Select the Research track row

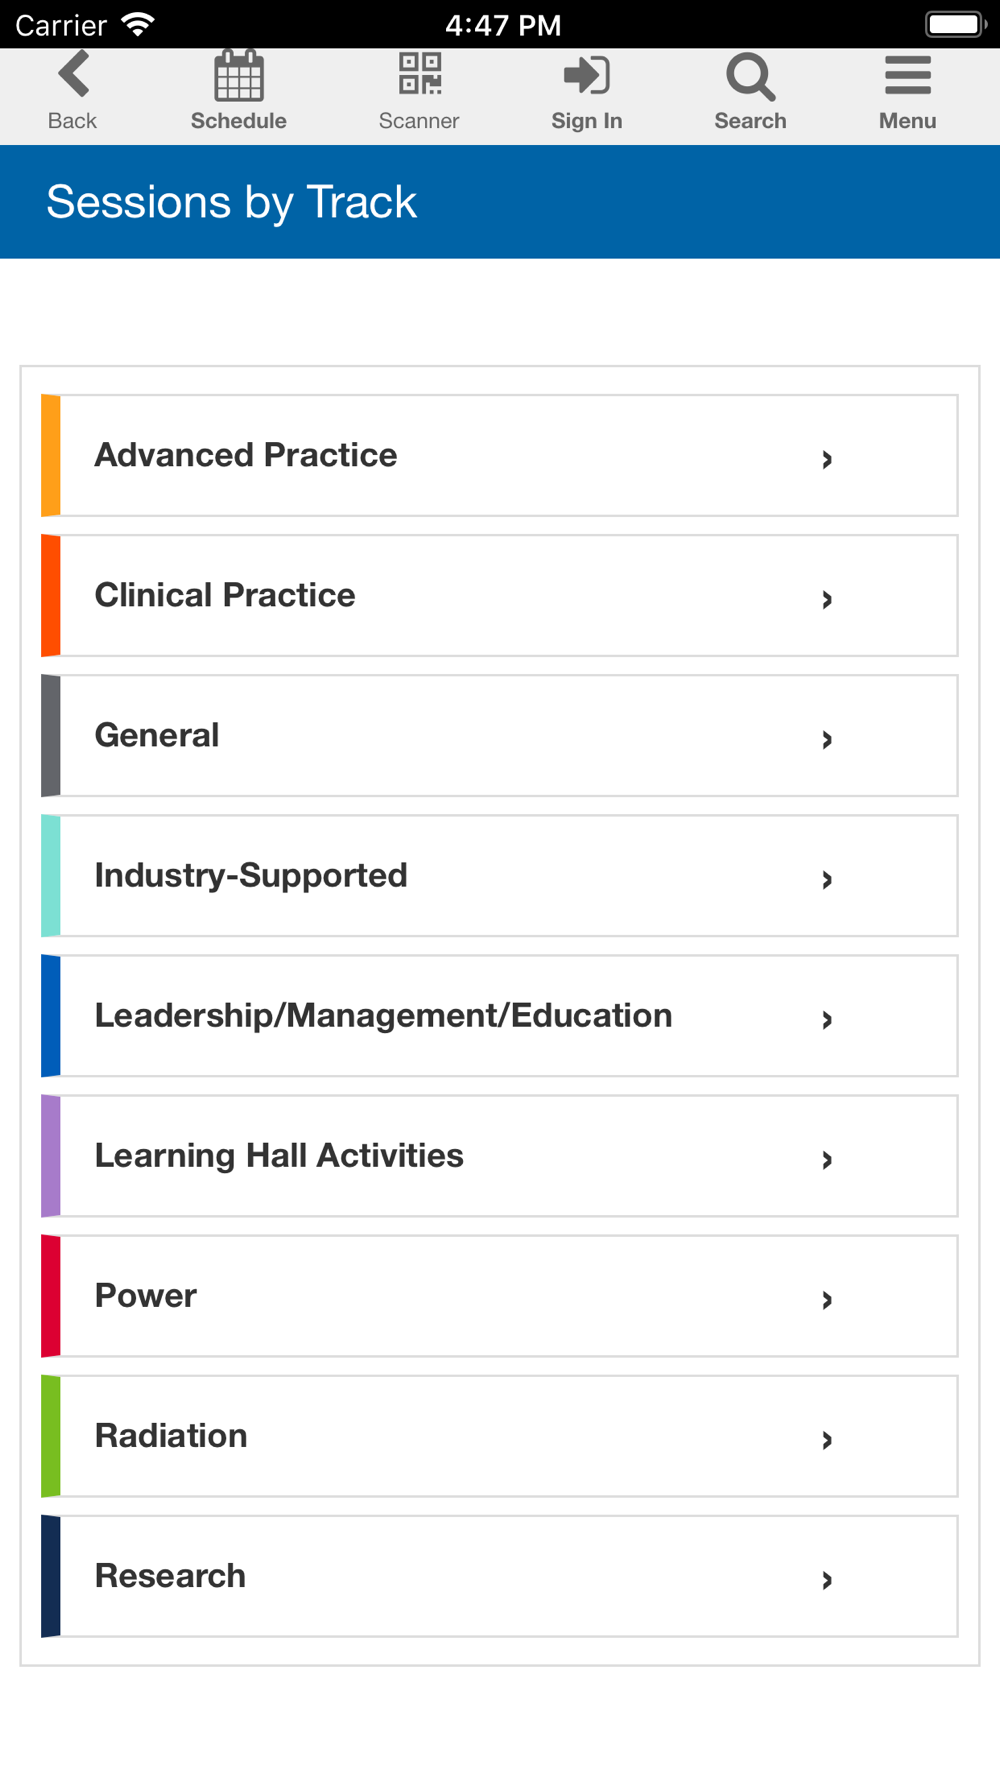click(x=499, y=1576)
